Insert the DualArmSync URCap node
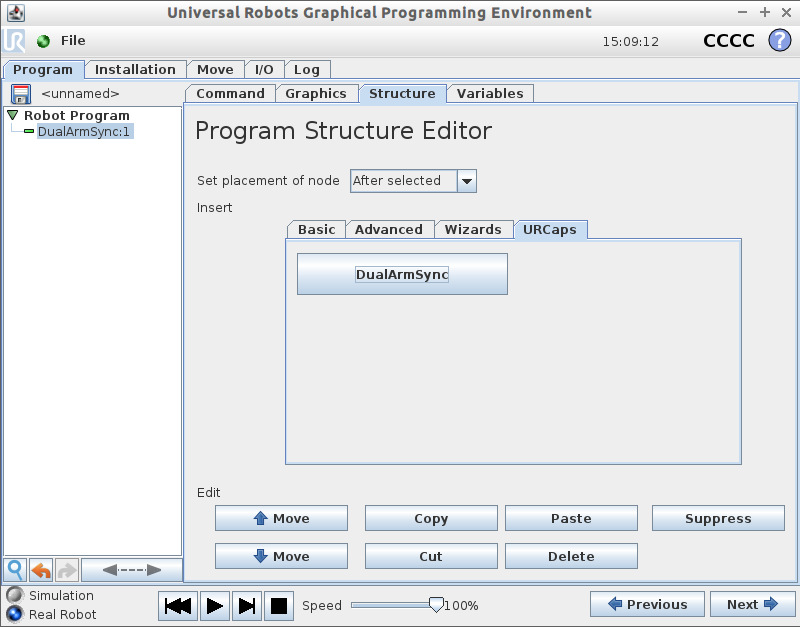800x627 pixels. (x=402, y=274)
